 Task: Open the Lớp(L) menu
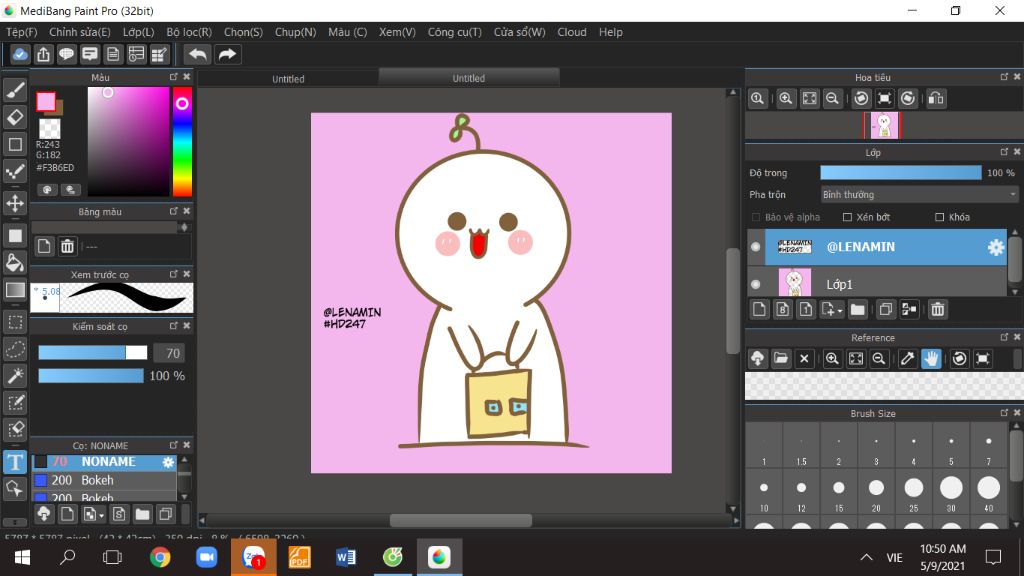[x=138, y=32]
